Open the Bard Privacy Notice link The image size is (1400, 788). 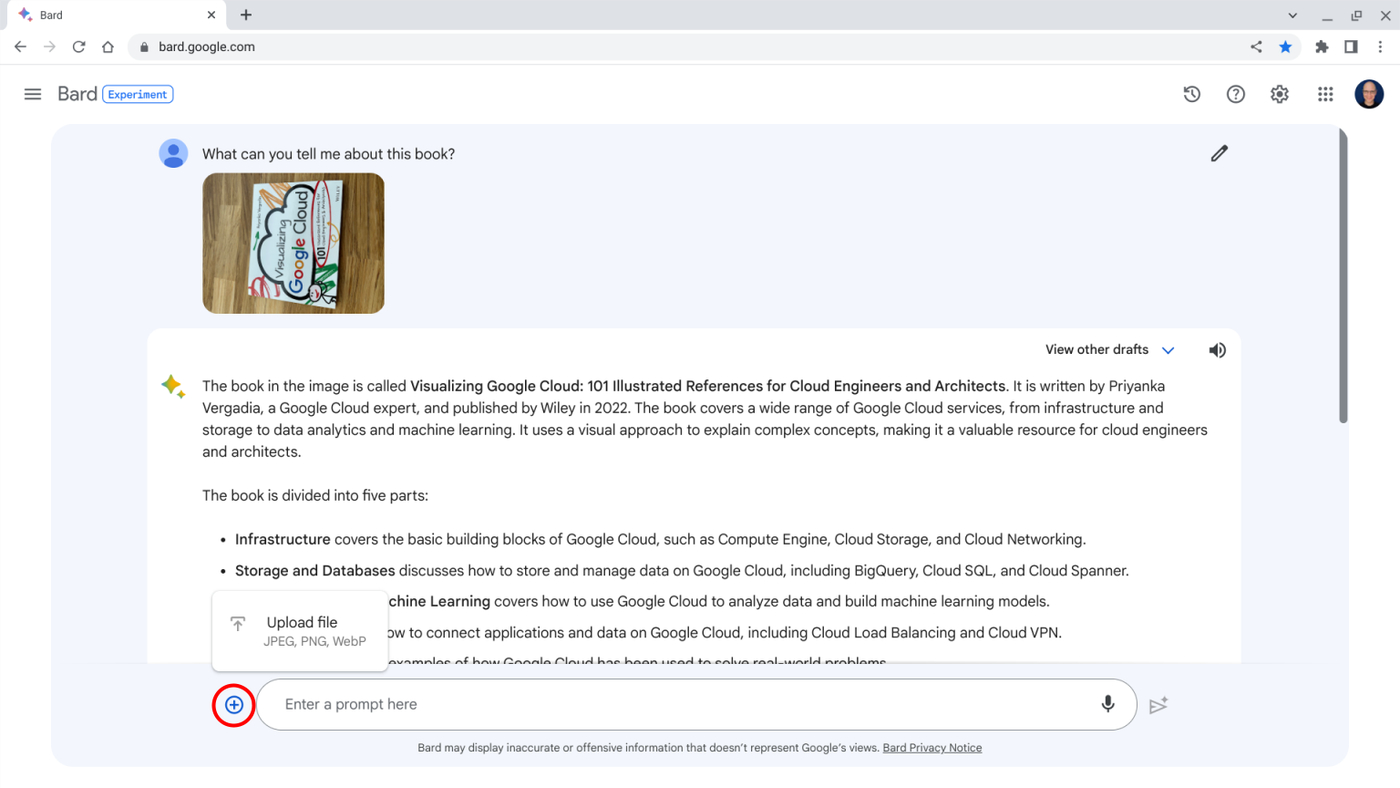[931, 747]
